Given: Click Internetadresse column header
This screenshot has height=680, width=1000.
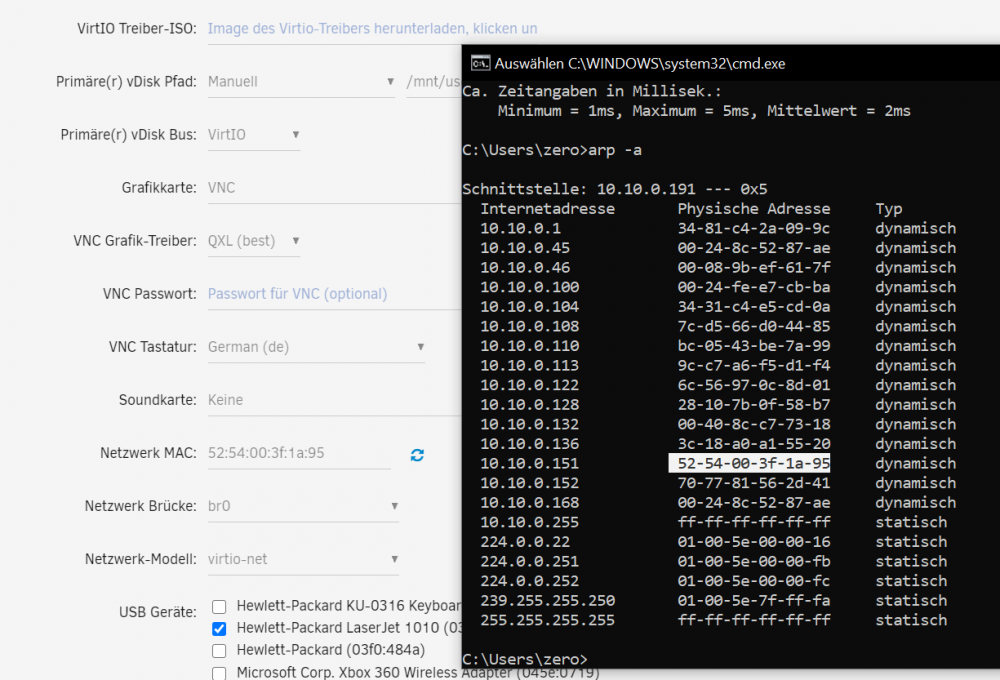Looking at the screenshot, I should (547, 209).
